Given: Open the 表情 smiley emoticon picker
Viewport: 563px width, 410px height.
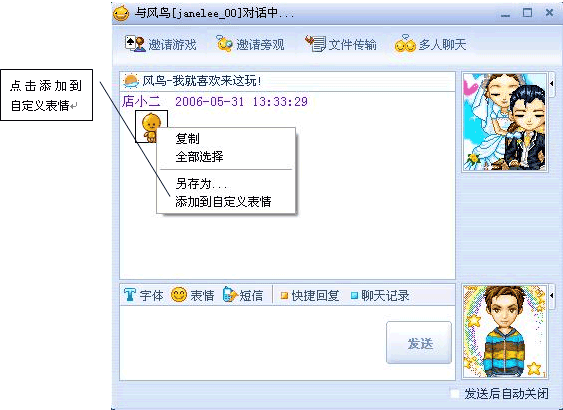Looking at the screenshot, I should [179, 295].
